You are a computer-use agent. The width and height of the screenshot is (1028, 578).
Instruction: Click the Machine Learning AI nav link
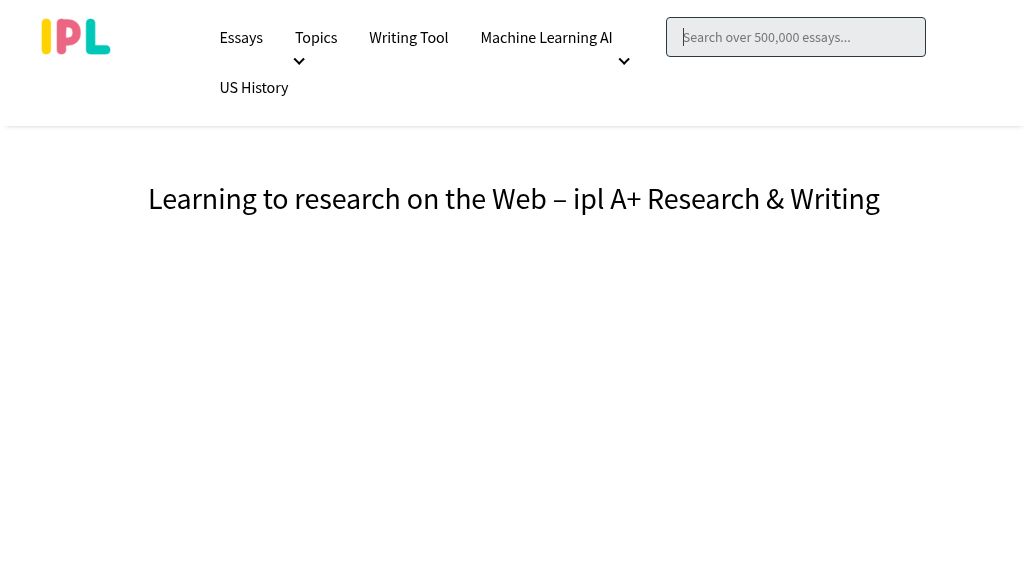(546, 37)
